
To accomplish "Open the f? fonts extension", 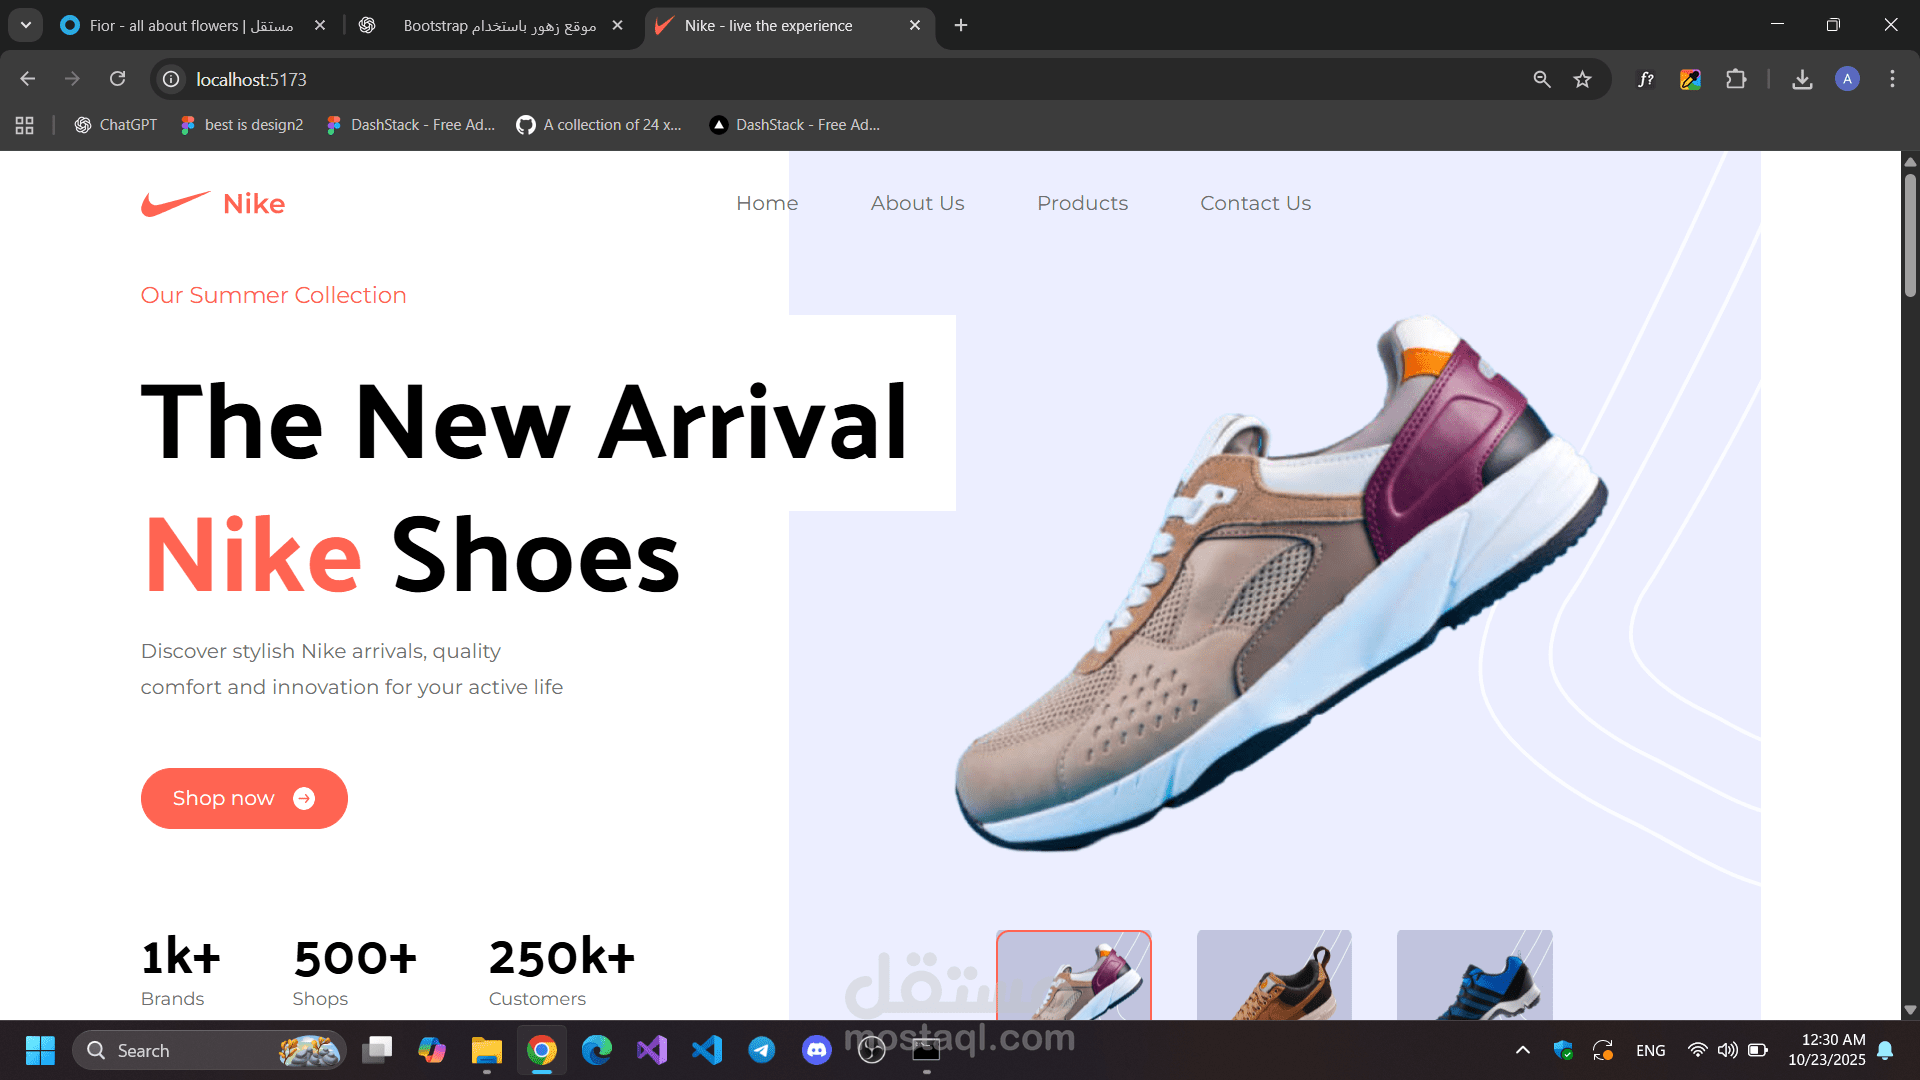I will (x=1645, y=79).
